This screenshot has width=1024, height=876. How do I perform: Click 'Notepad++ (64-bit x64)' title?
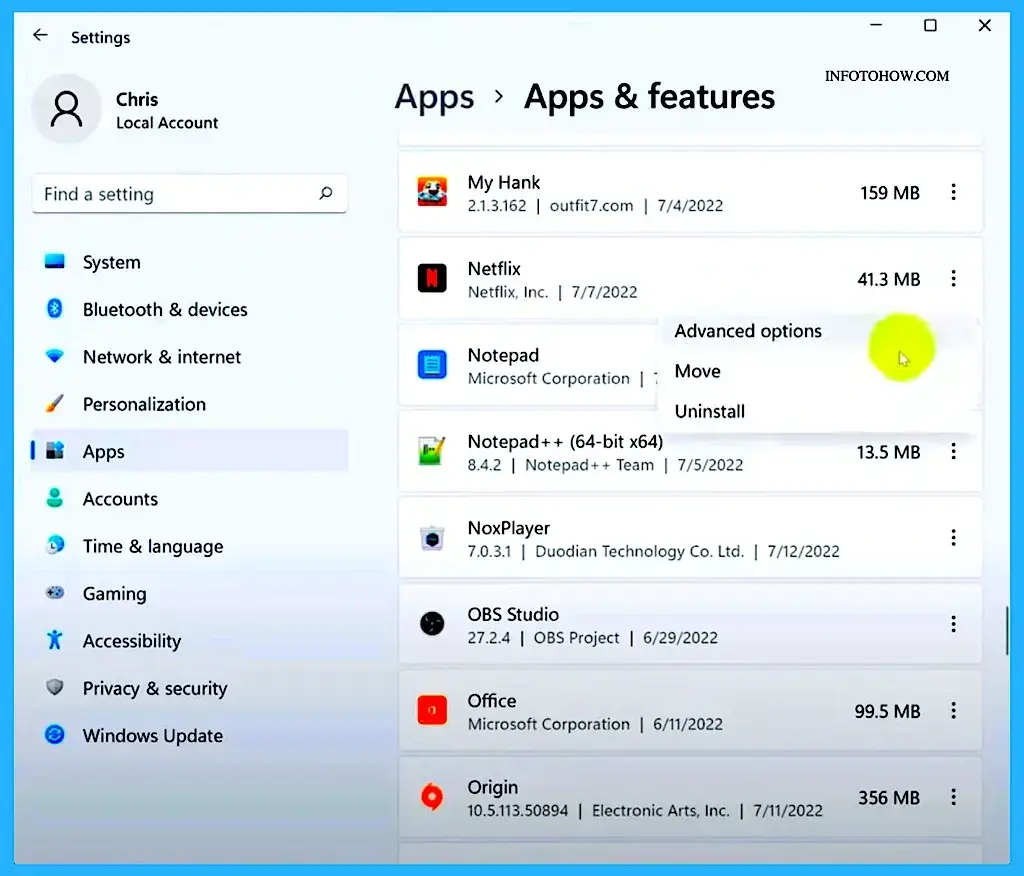(x=565, y=442)
